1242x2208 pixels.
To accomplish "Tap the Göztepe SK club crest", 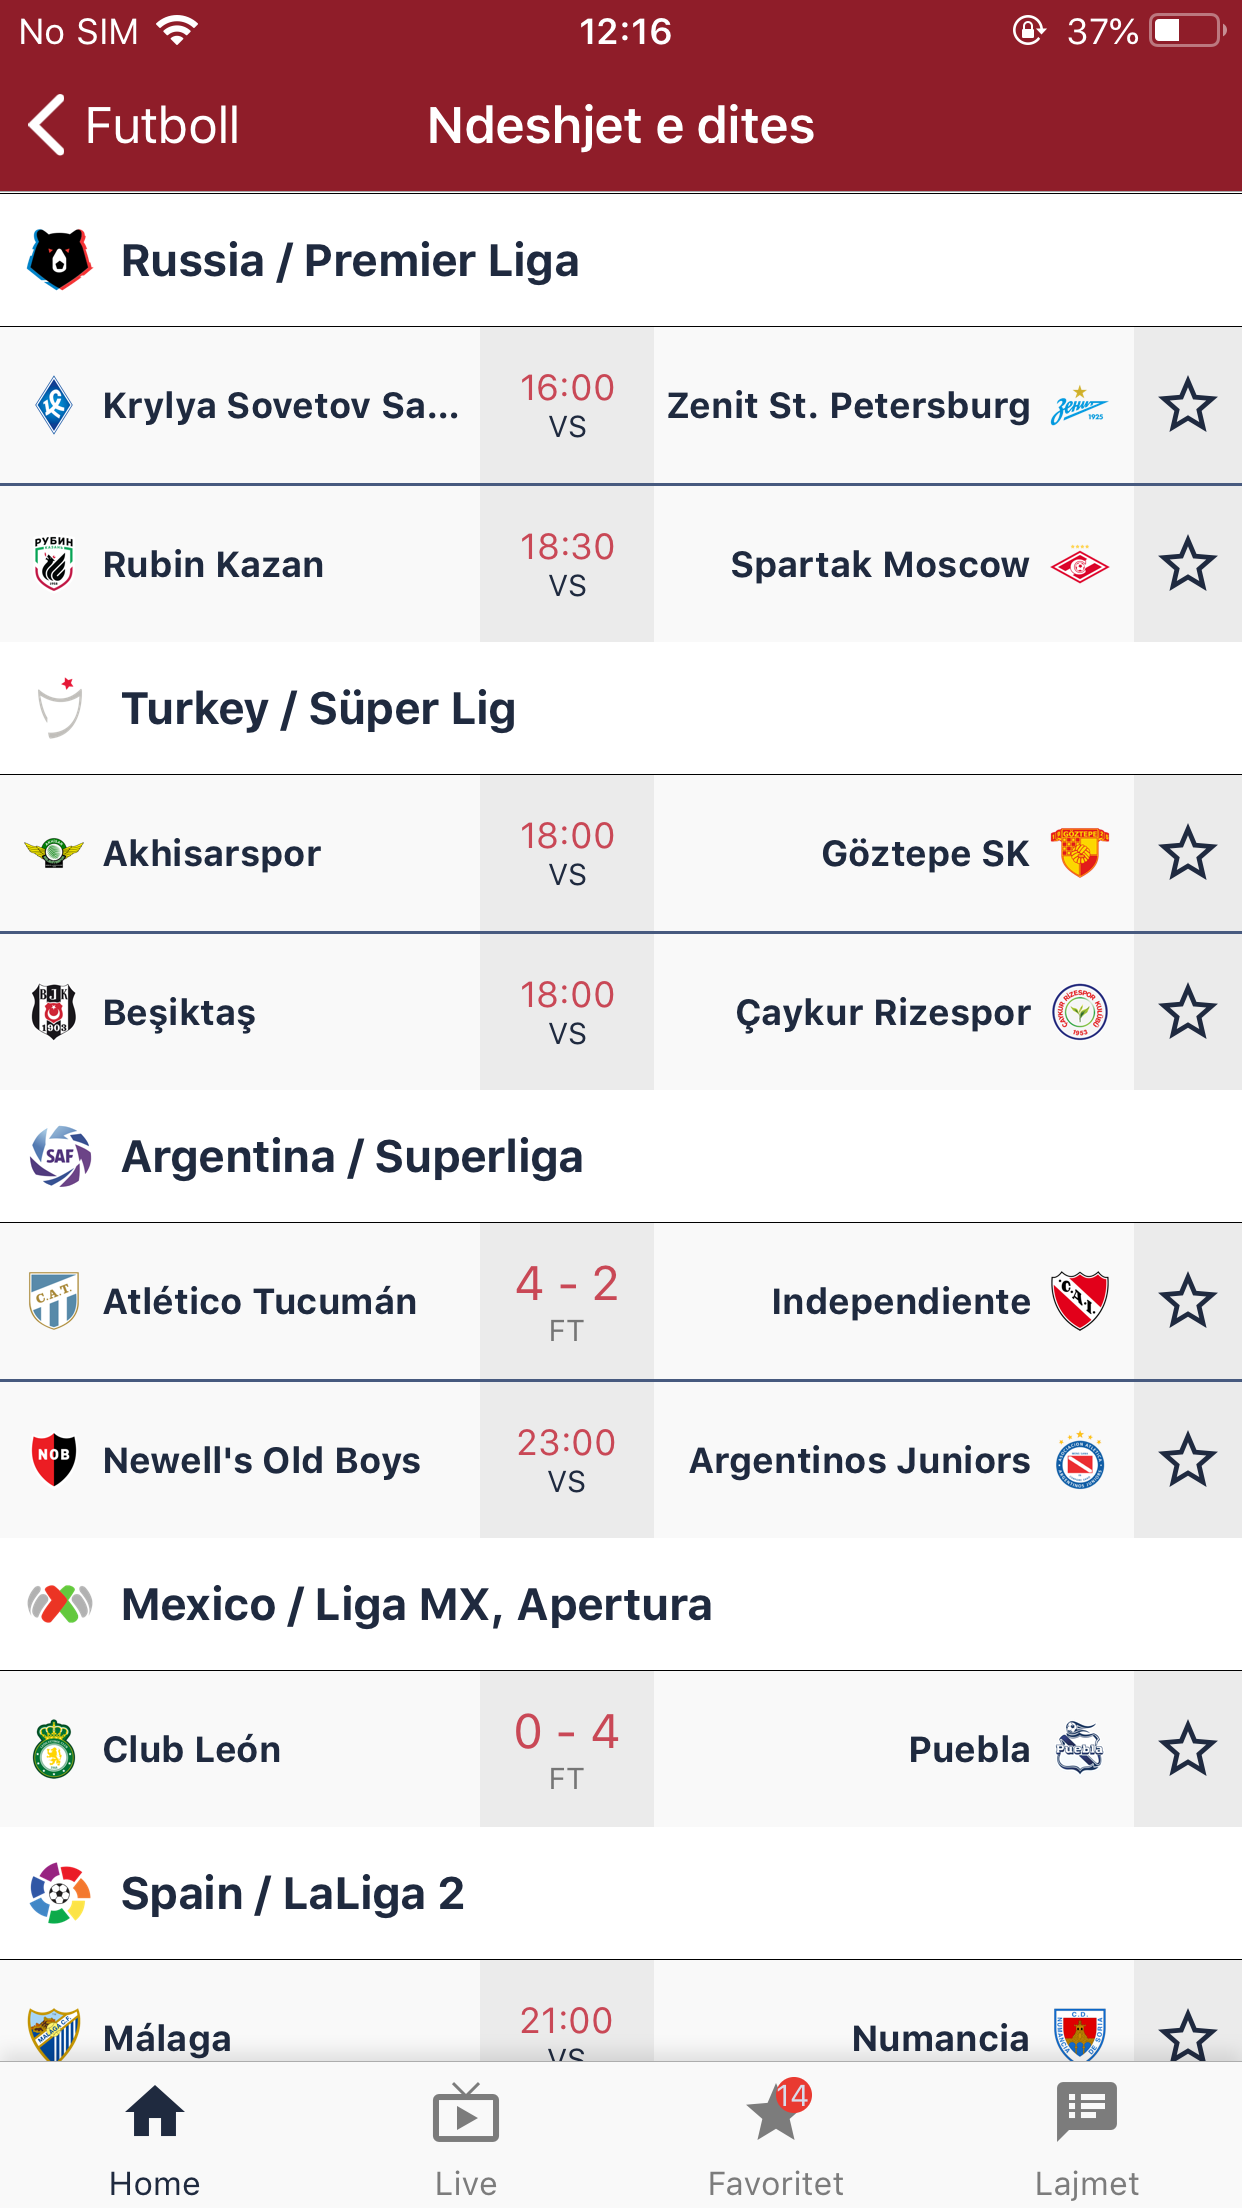I will coord(1079,853).
